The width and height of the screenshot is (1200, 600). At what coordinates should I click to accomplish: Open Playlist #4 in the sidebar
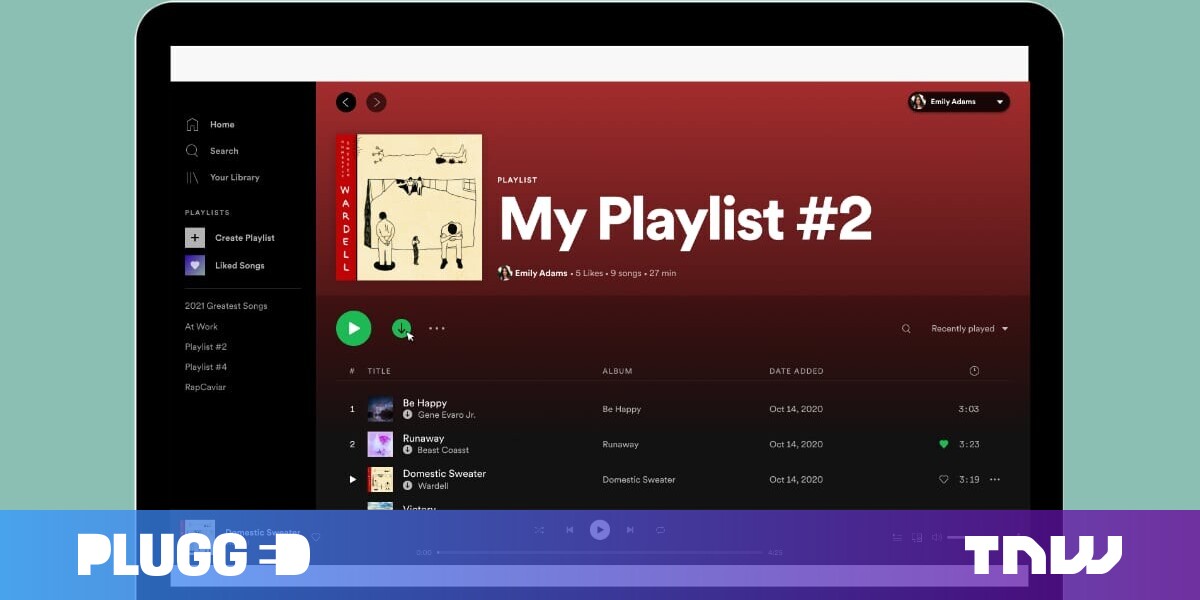[206, 367]
